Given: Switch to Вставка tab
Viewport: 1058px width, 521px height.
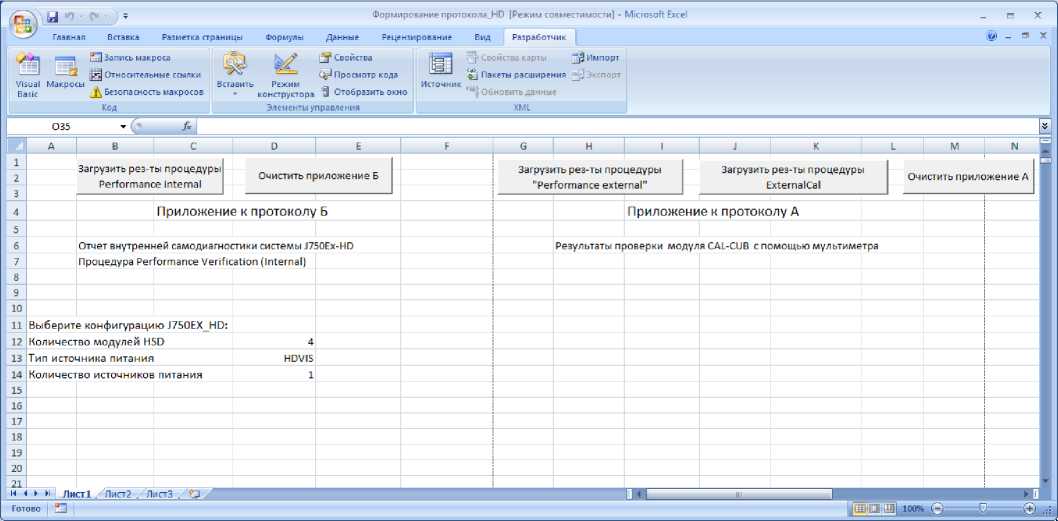Looking at the screenshot, I should point(123,37).
